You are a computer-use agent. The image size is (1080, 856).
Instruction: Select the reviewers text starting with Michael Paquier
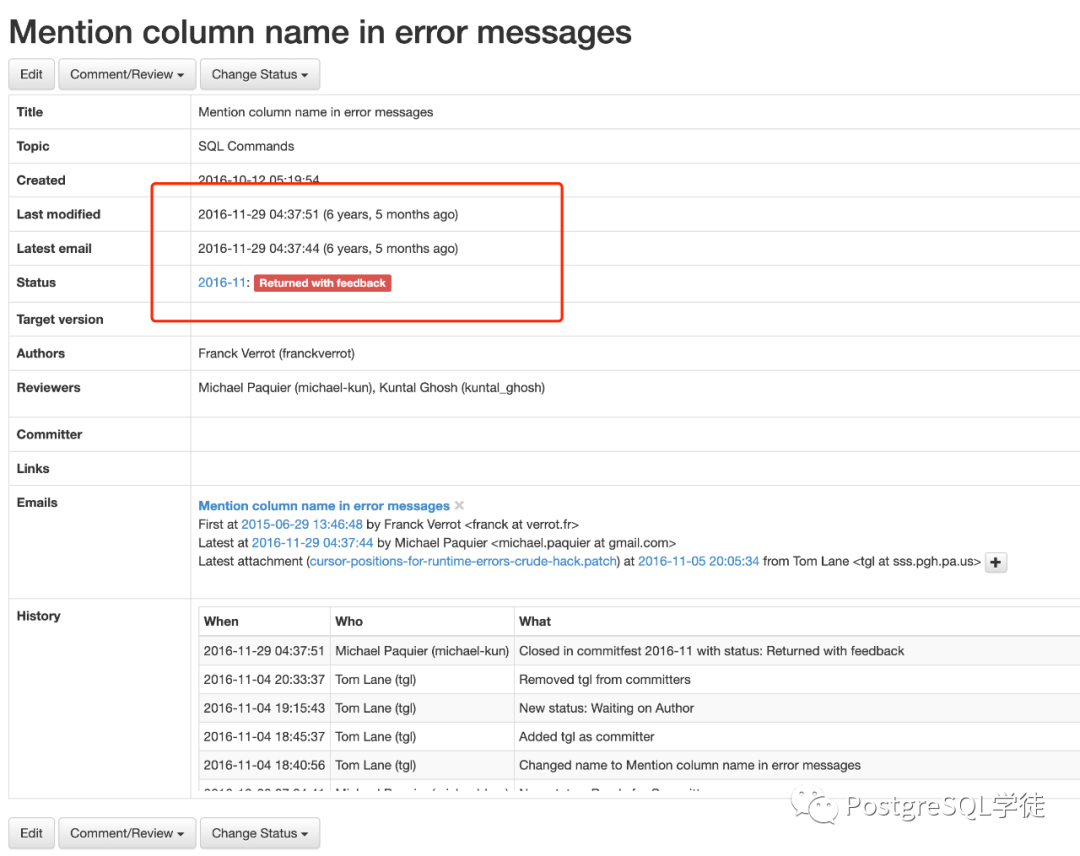click(371, 388)
